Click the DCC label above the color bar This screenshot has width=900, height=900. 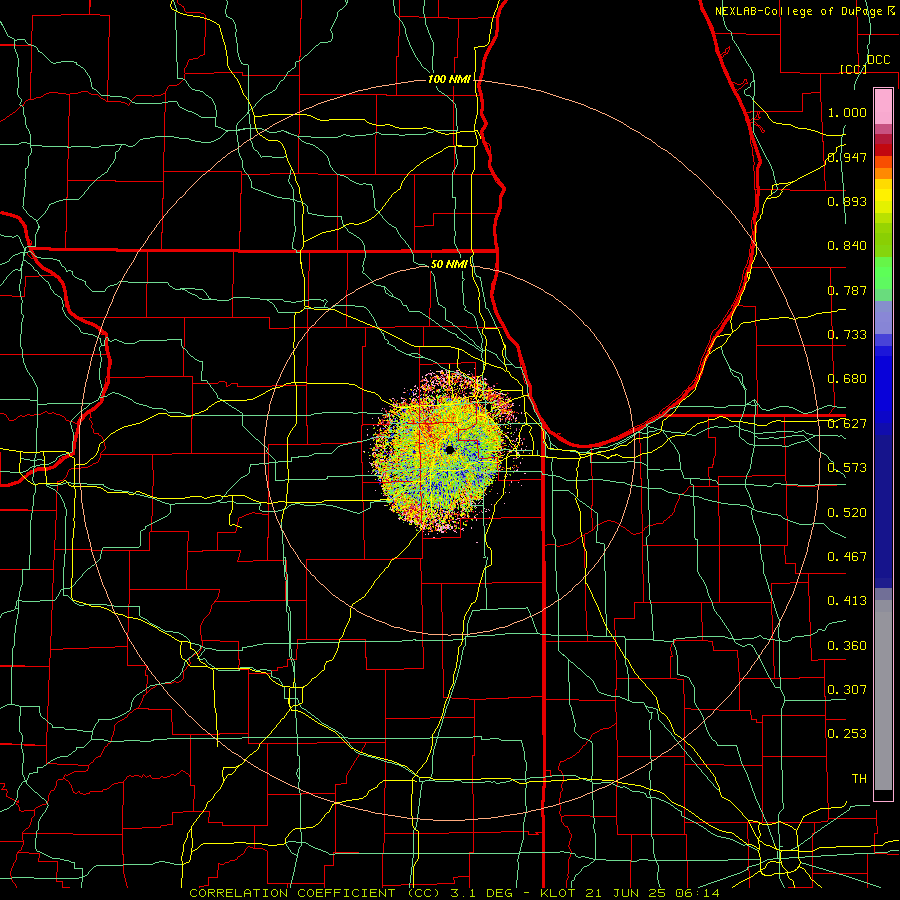[x=879, y=60]
